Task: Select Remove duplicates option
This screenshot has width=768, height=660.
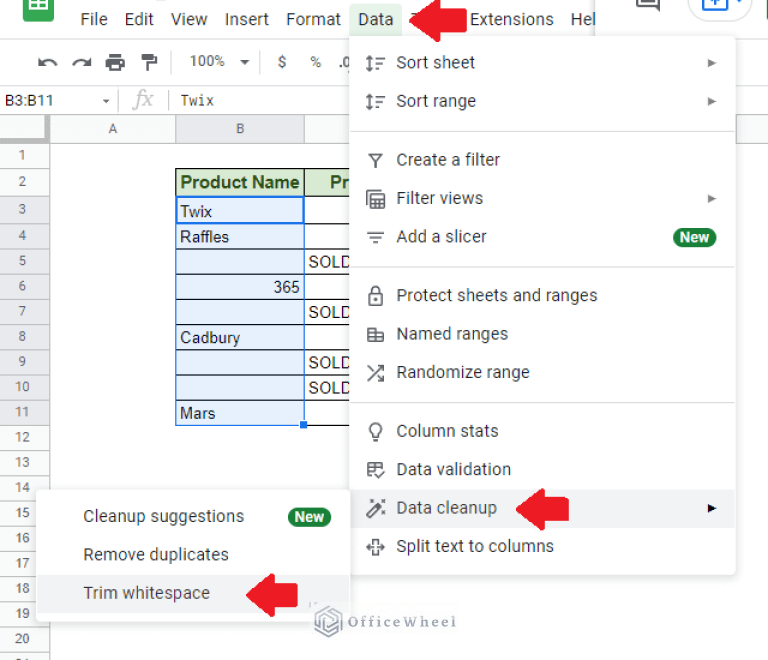Action: point(155,554)
